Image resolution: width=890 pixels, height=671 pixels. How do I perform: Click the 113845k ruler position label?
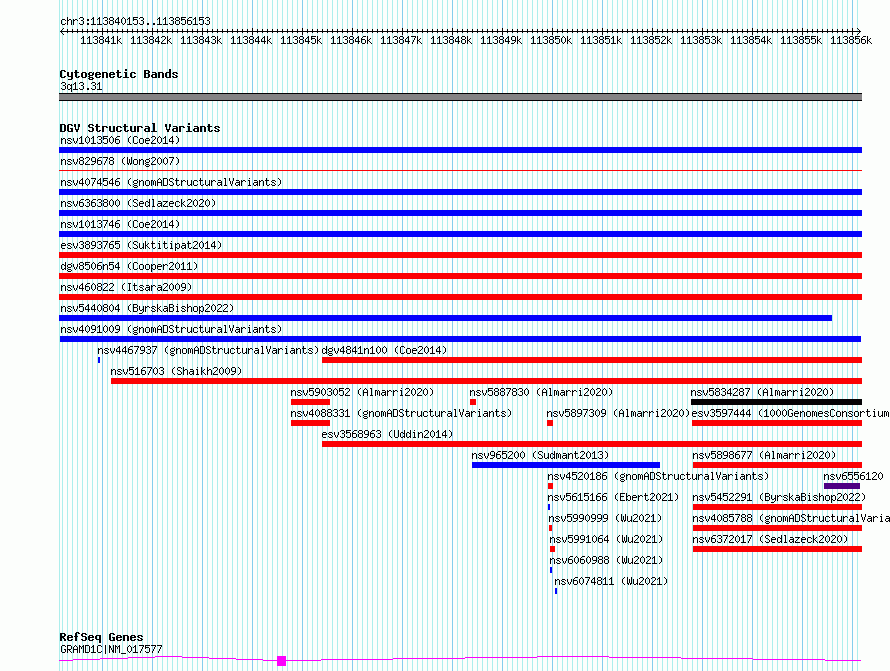(x=301, y=40)
